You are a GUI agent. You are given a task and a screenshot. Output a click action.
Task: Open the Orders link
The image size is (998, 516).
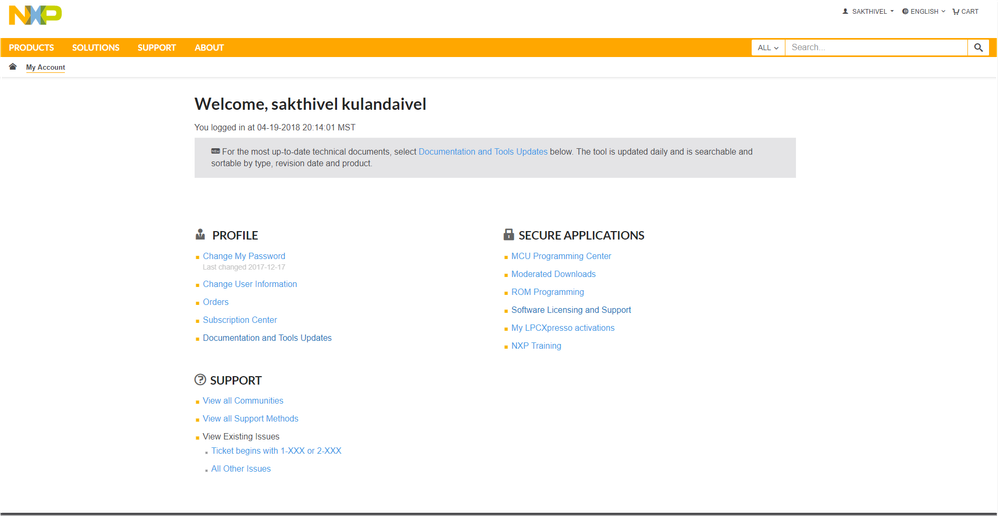[x=216, y=302]
